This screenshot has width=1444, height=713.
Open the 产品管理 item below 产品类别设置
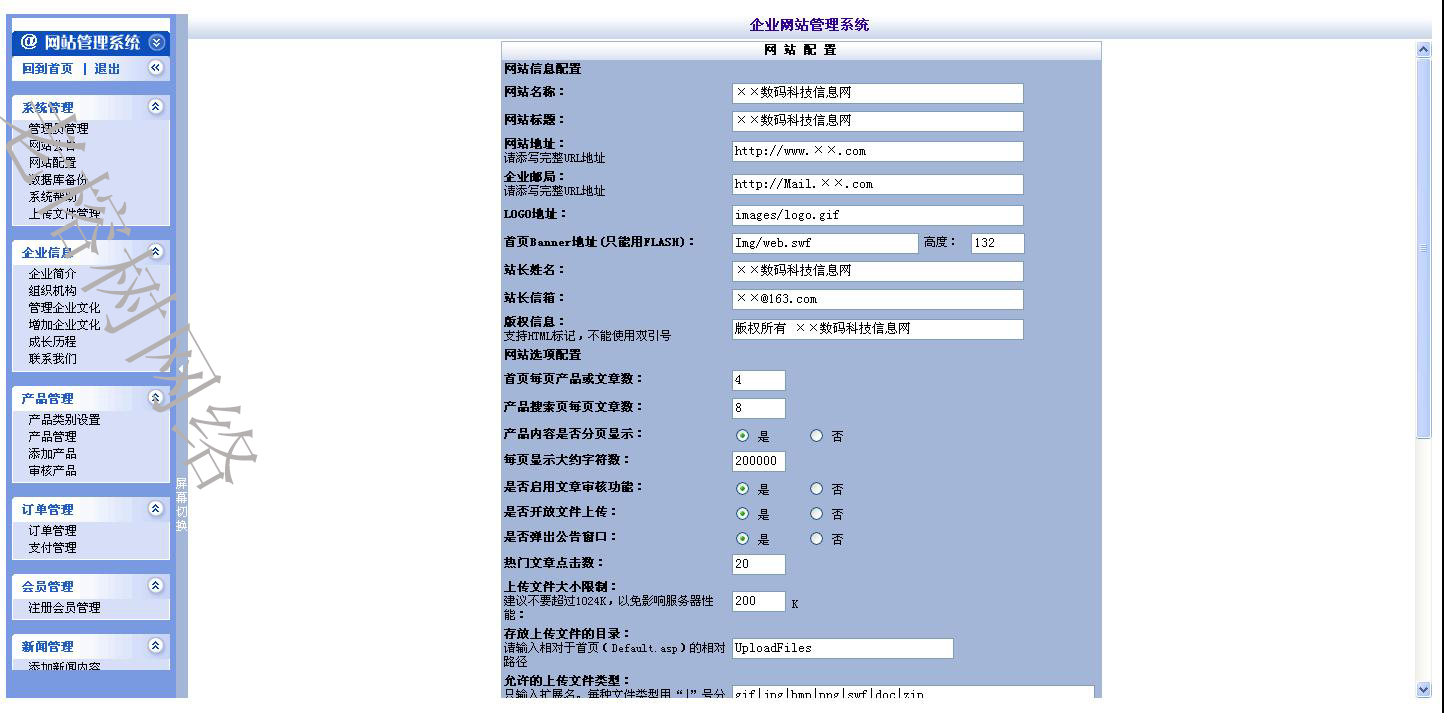coord(52,437)
